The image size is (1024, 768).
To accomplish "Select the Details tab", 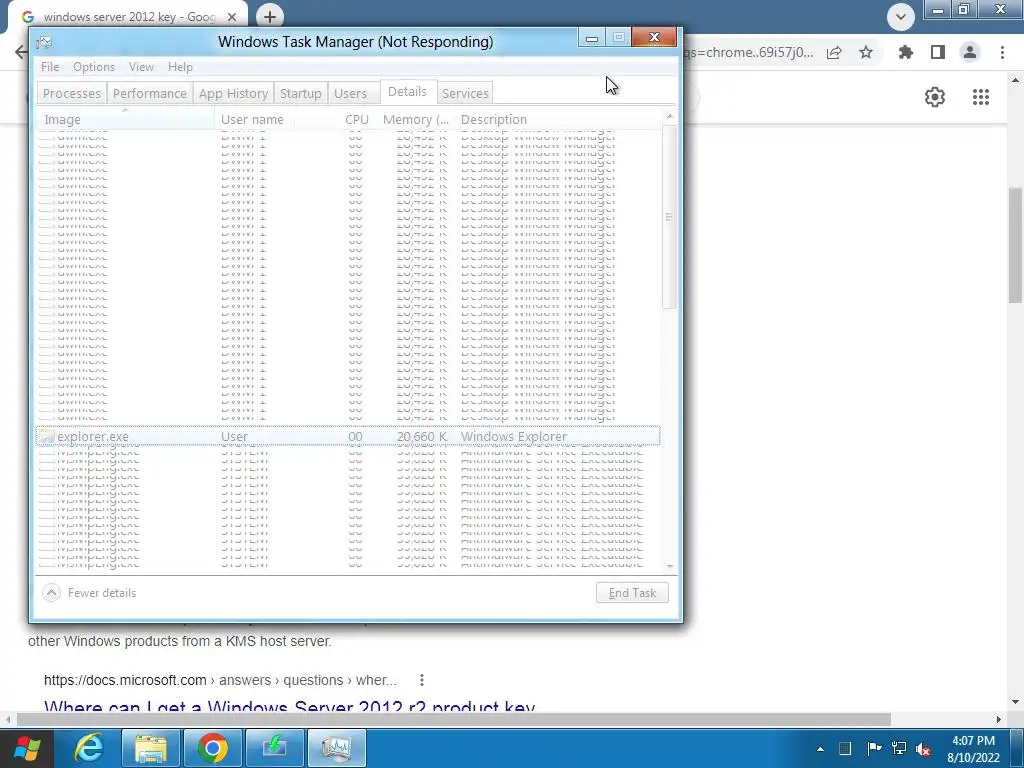I will point(408,91).
